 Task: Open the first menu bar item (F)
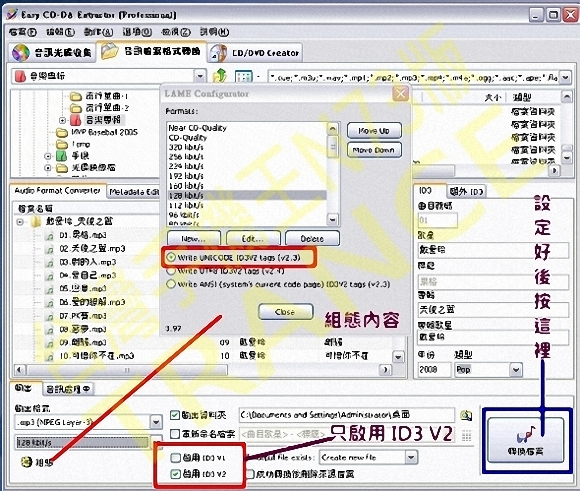coord(23,32)
